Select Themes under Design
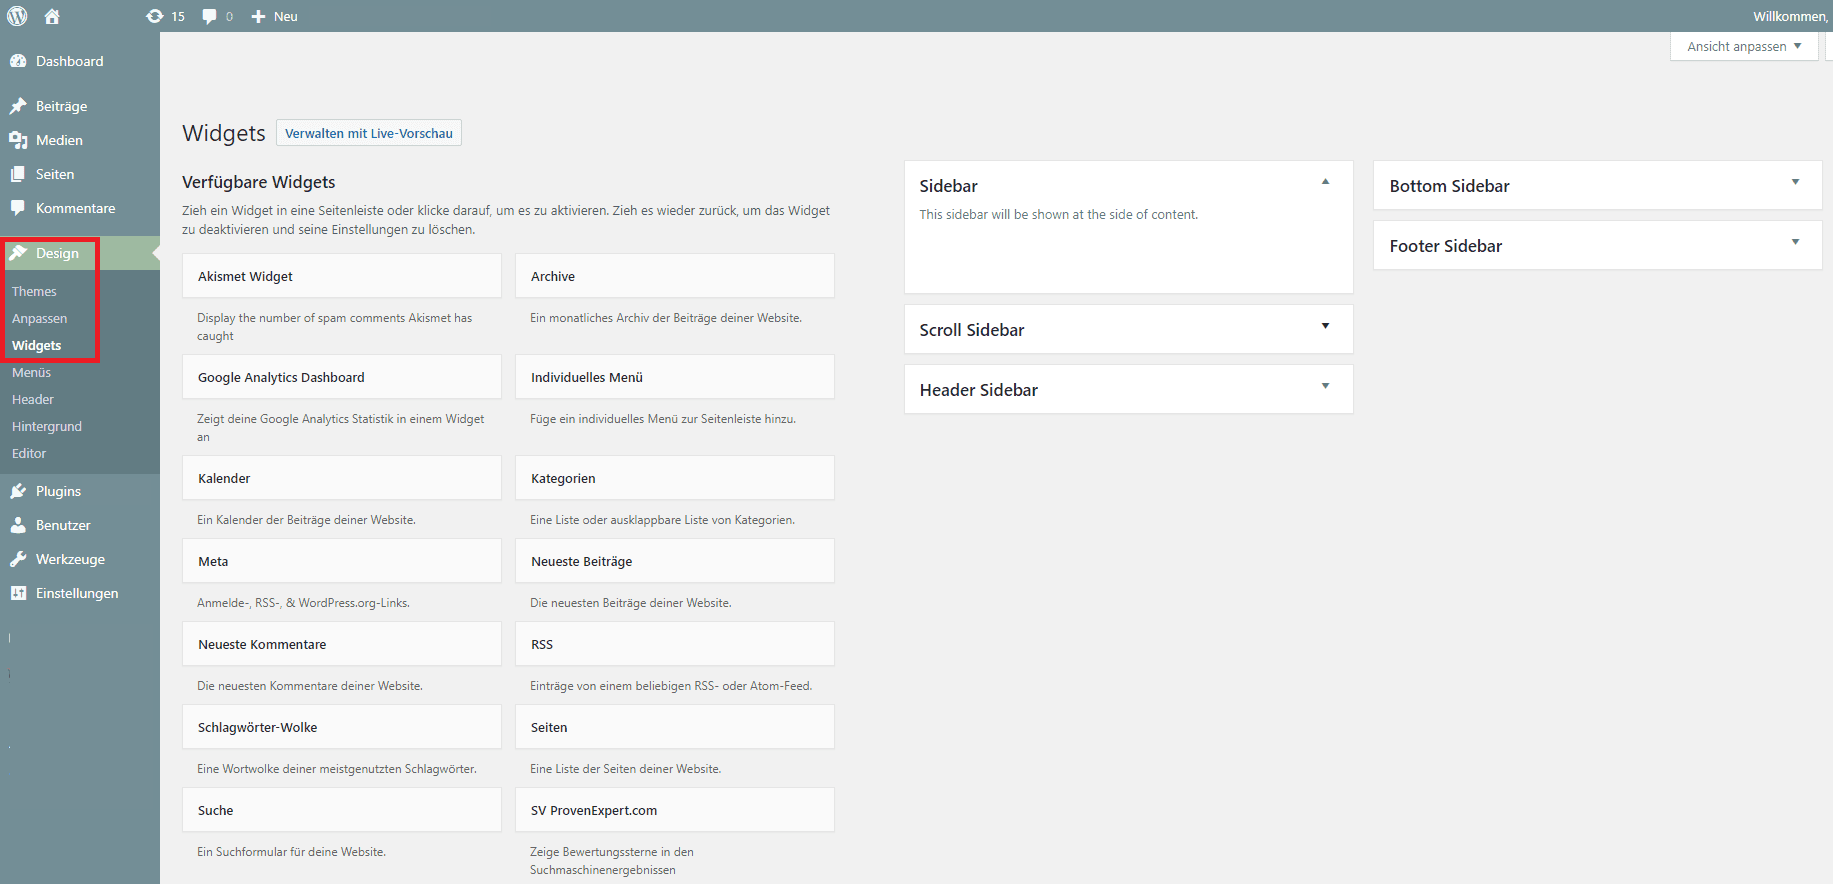Screen dimensions: 1833x884 coord(34,291)
